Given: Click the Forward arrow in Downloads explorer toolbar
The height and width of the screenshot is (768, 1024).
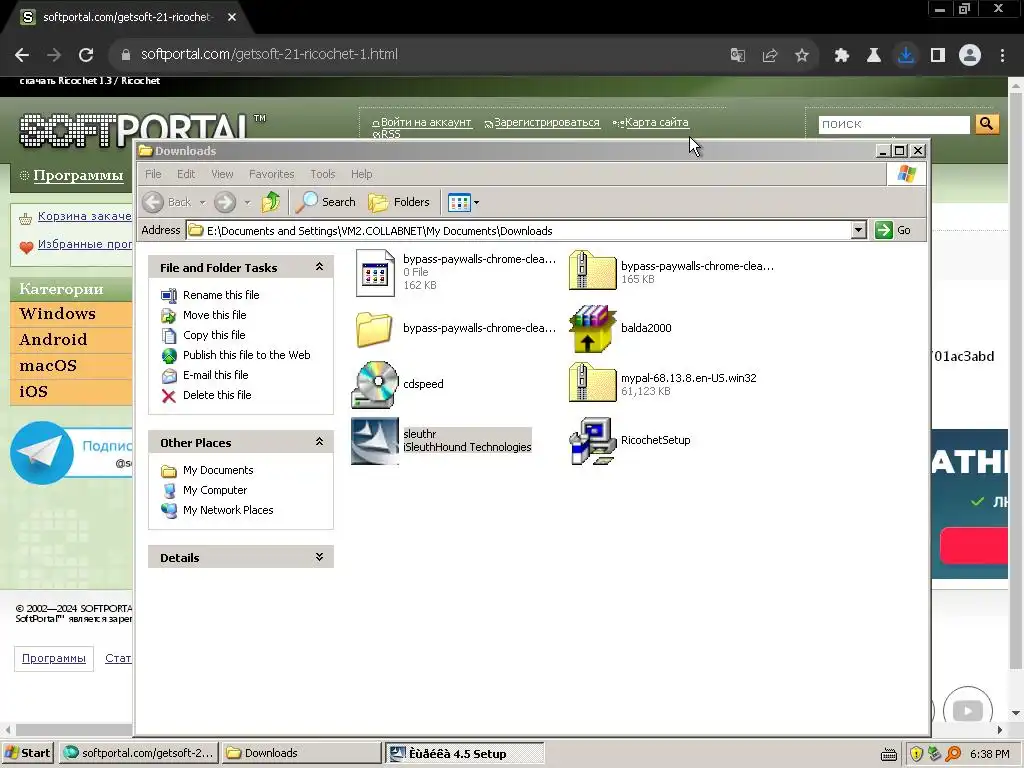Looking at the screenshot, I should click(225, 202).
